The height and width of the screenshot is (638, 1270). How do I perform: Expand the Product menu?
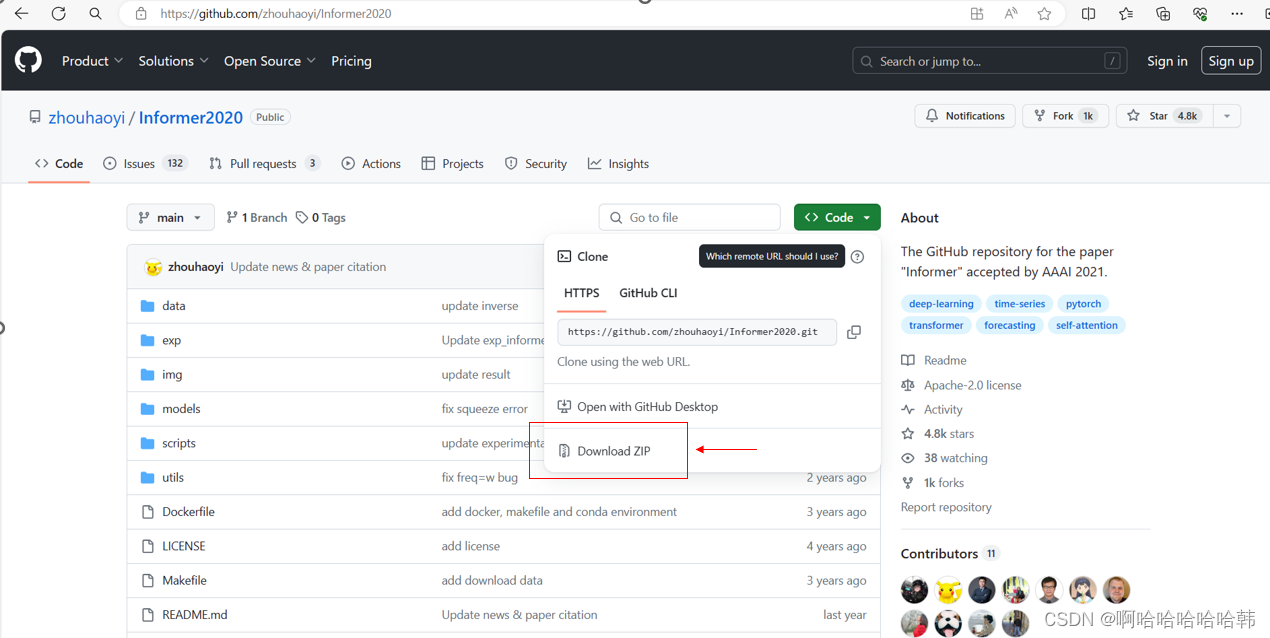coord(92,61)
